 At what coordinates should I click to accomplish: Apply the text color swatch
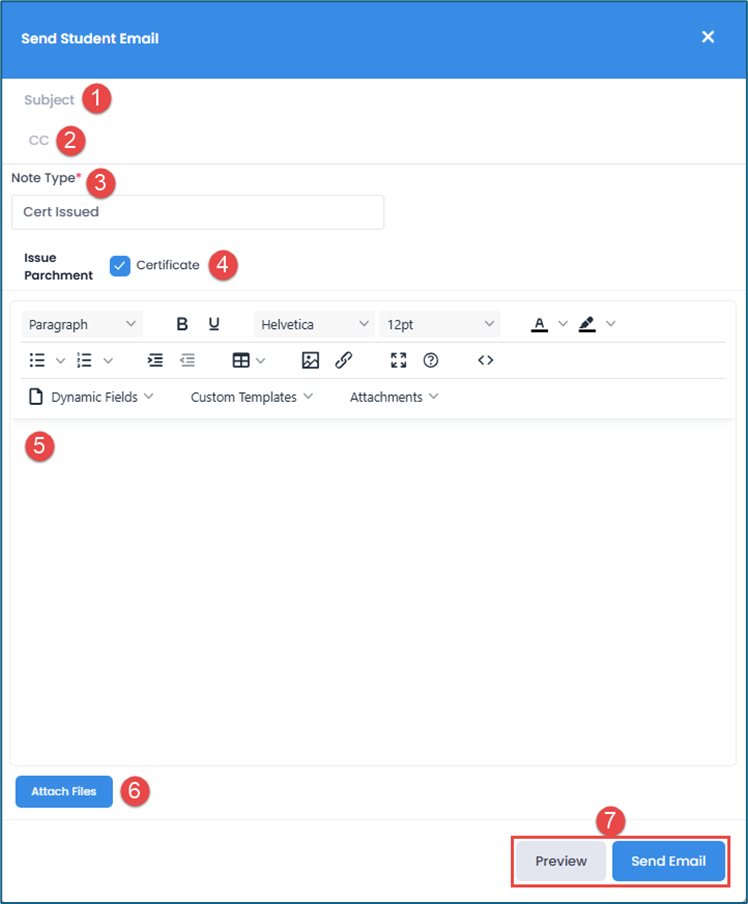pyautogui.click(x=539, y=324)
